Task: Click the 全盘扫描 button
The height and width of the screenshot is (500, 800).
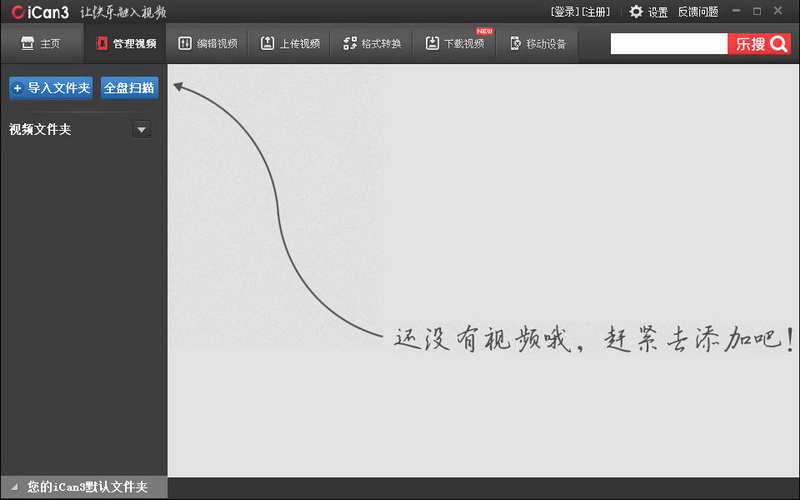Action: coord(130,88)
